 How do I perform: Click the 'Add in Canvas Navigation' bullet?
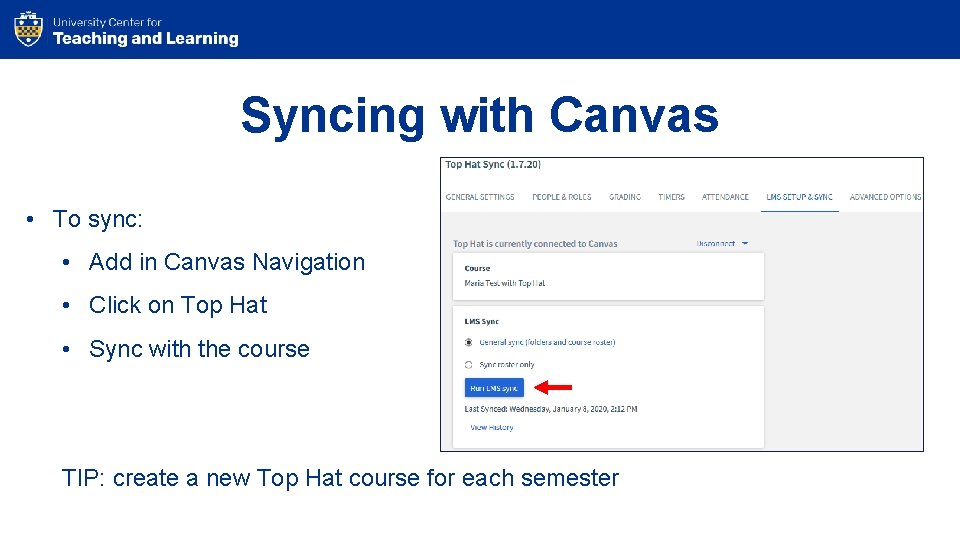pos(227,262)
